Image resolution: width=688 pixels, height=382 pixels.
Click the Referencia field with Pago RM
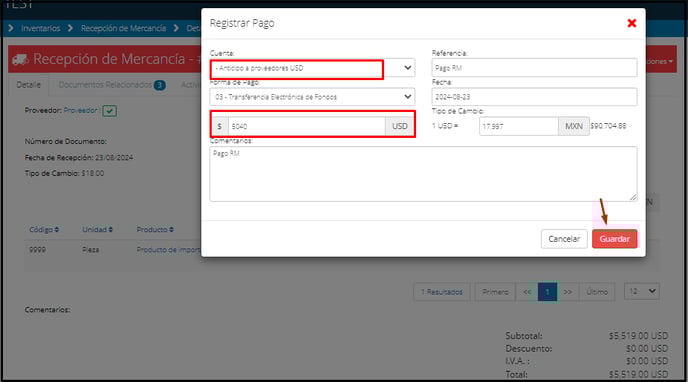534,68
